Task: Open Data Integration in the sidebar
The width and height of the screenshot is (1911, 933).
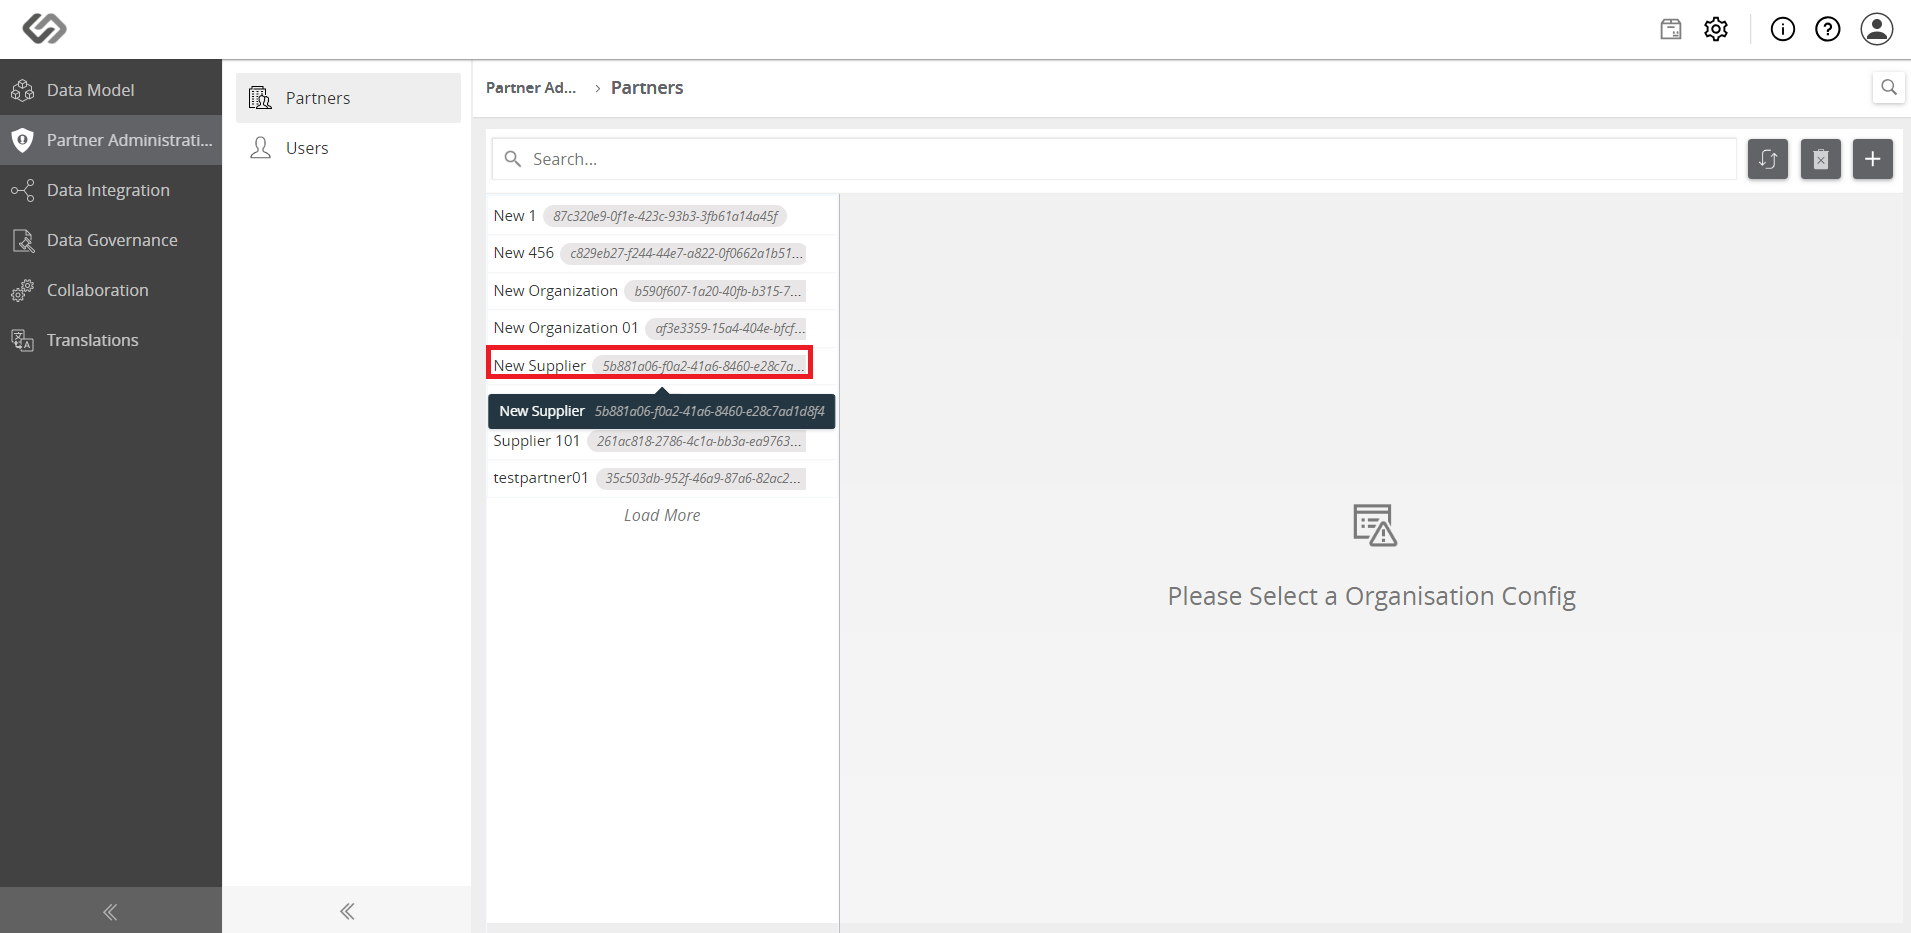Action: (x=111, y=190)
